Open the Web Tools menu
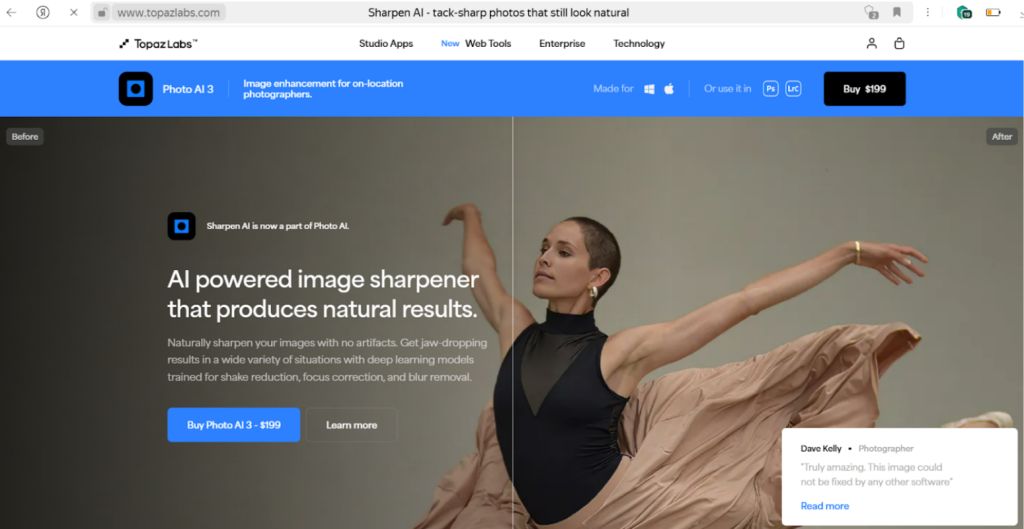 coord(488,44)
